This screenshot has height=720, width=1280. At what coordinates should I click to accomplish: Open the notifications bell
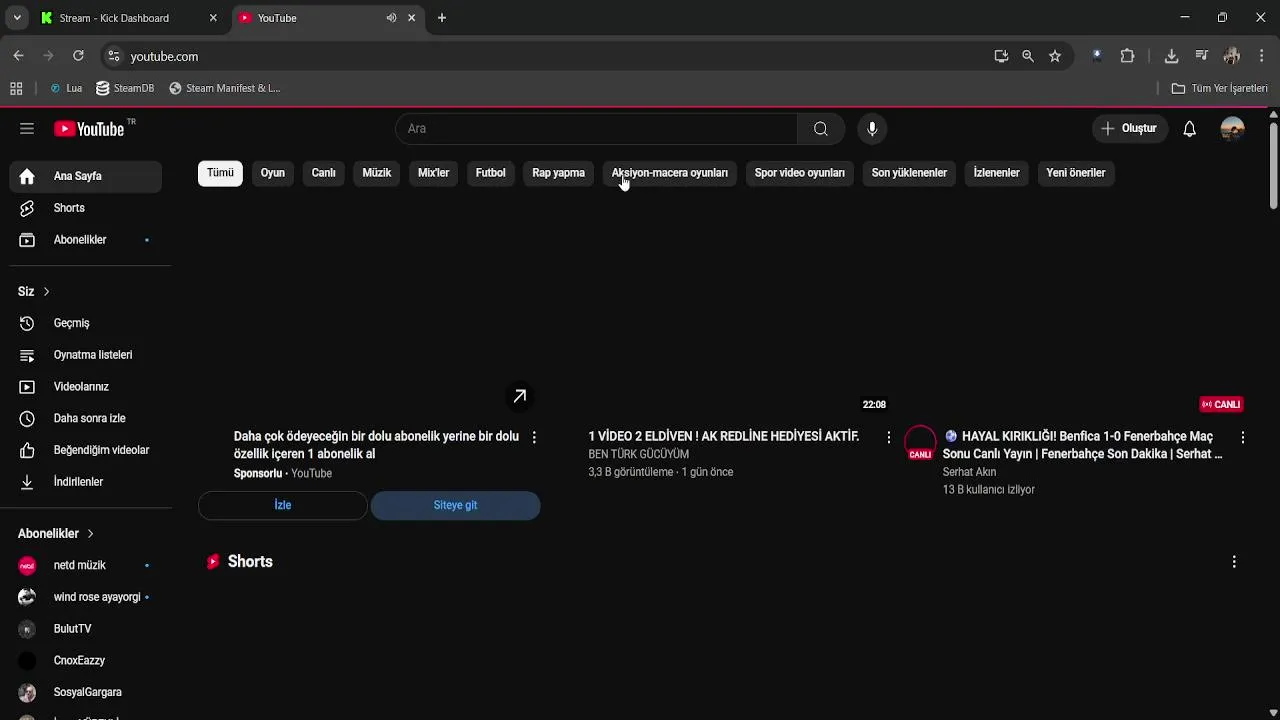click(x=1189, y=128)
